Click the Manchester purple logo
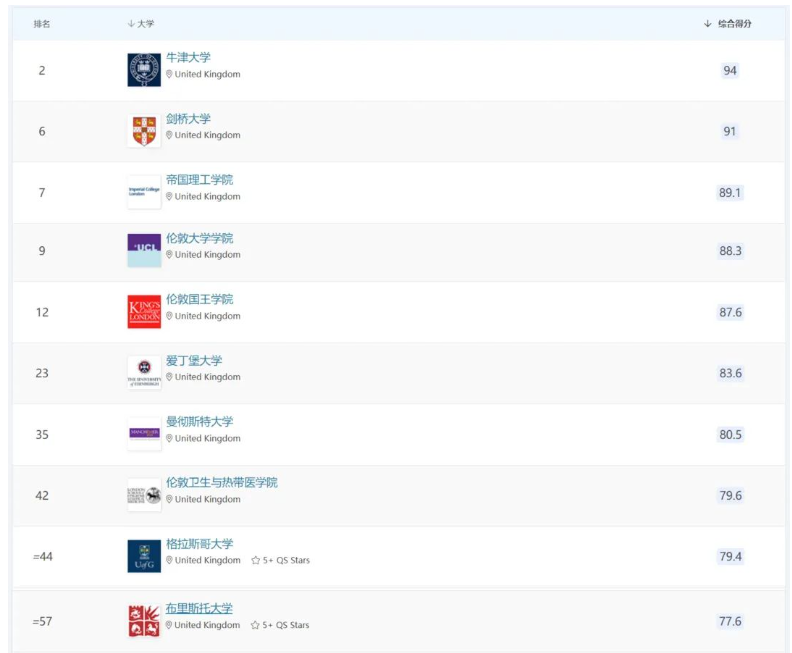The image size is (792, 653). point(144,434)
